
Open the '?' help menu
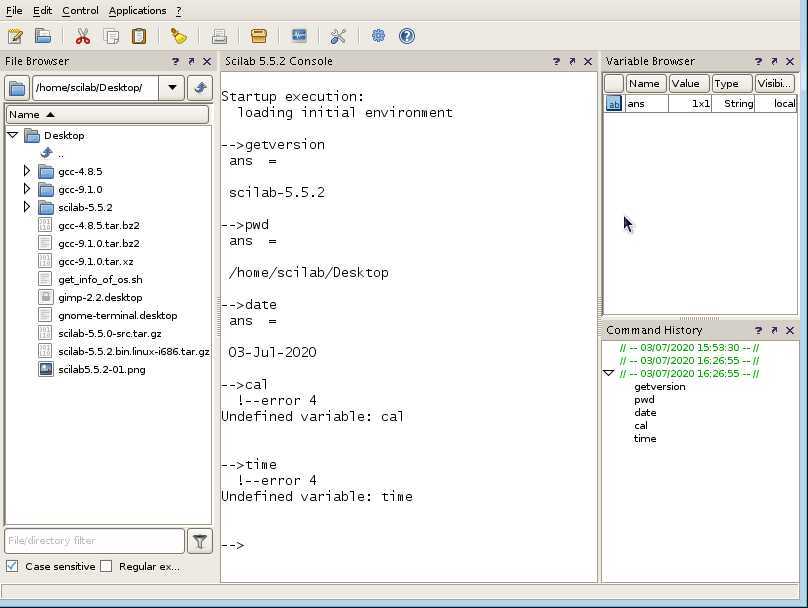[179, 10]
